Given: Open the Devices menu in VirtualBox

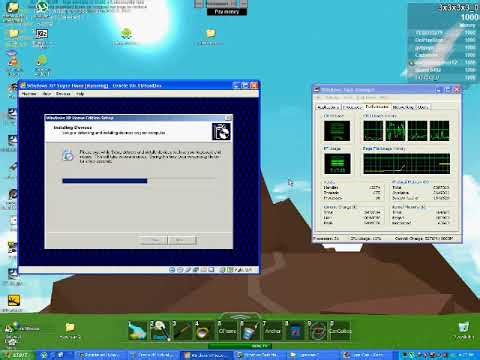Looking at the screenshot, I should pyautogui.click(x=63, y=94).
